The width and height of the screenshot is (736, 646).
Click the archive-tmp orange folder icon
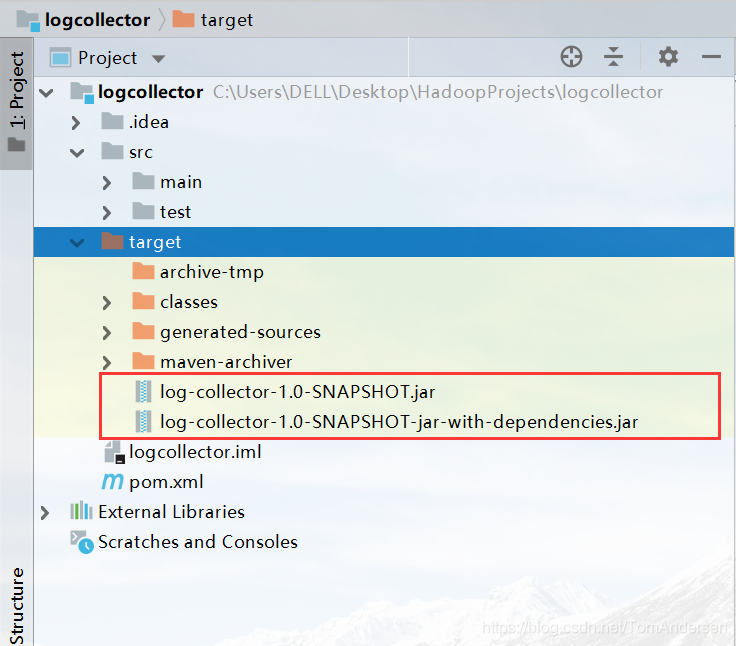tap(143, 271)
